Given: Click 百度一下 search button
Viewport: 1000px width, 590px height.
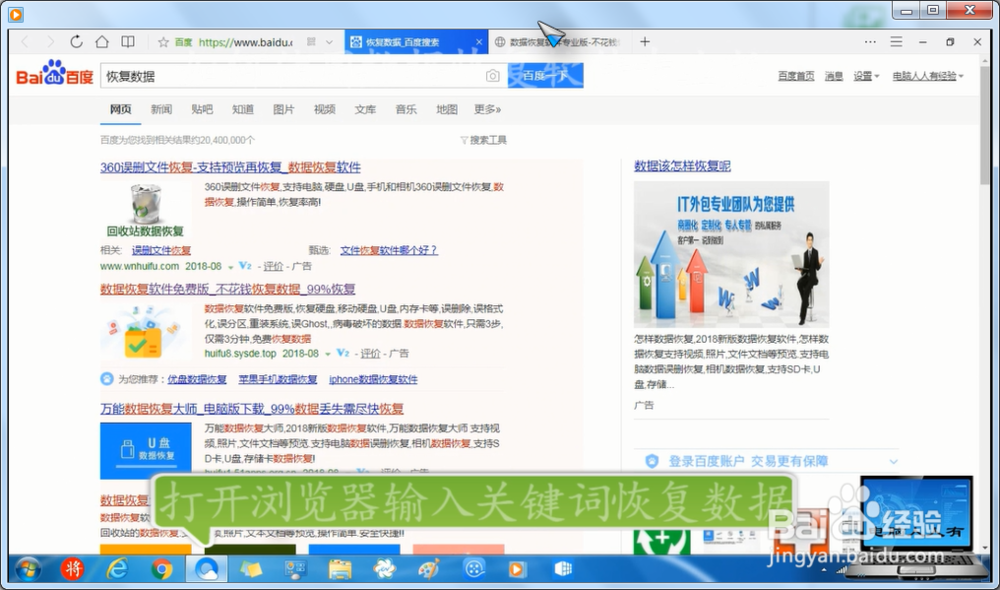Looking at the screenshot, I should [545, 76].
